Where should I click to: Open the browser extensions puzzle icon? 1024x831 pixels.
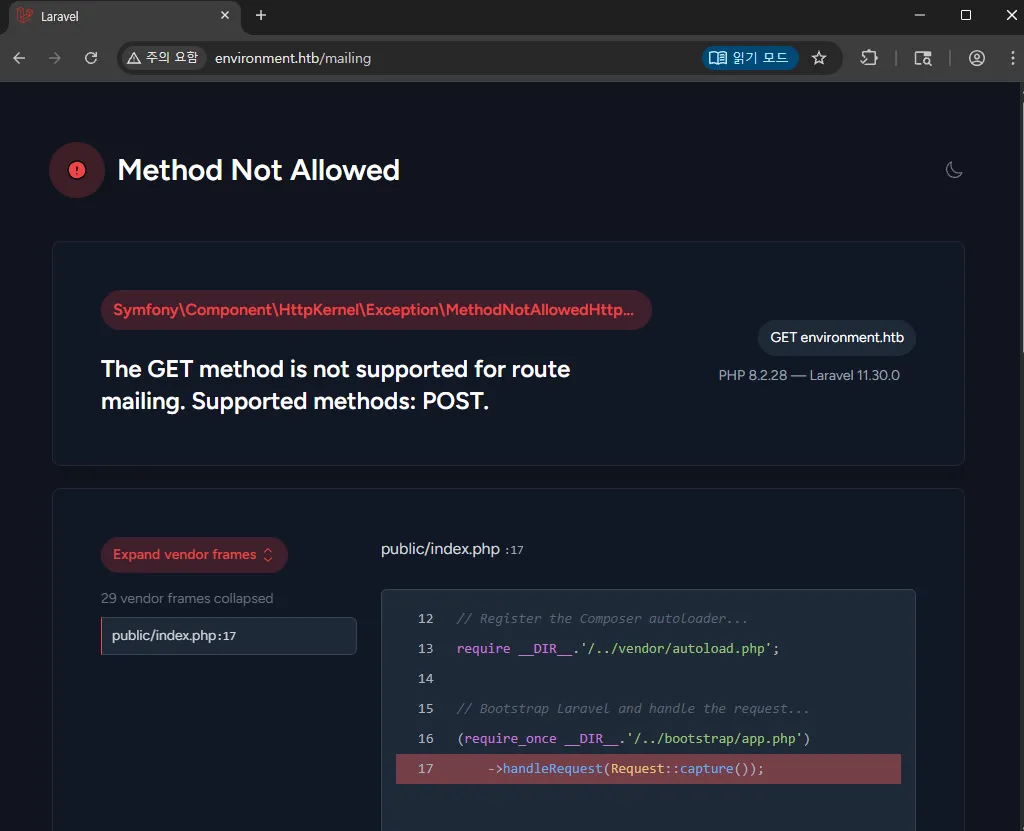pyautogui.click(x=869, y=58)
